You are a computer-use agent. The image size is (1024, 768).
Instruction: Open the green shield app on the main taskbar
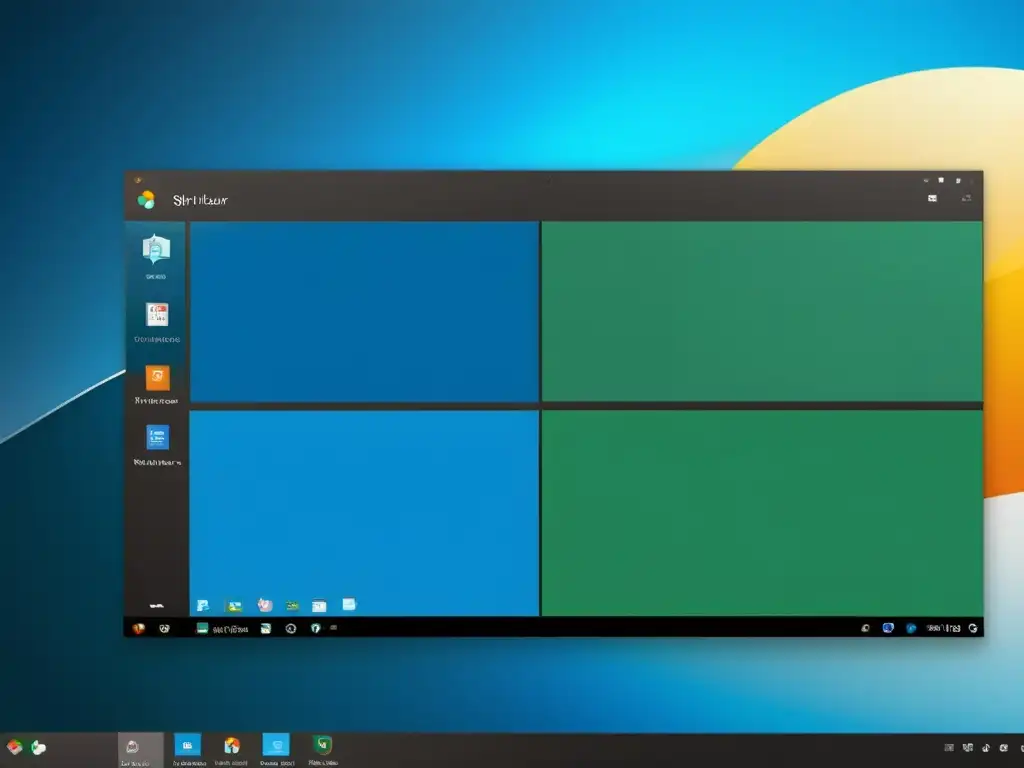[323, 744]
